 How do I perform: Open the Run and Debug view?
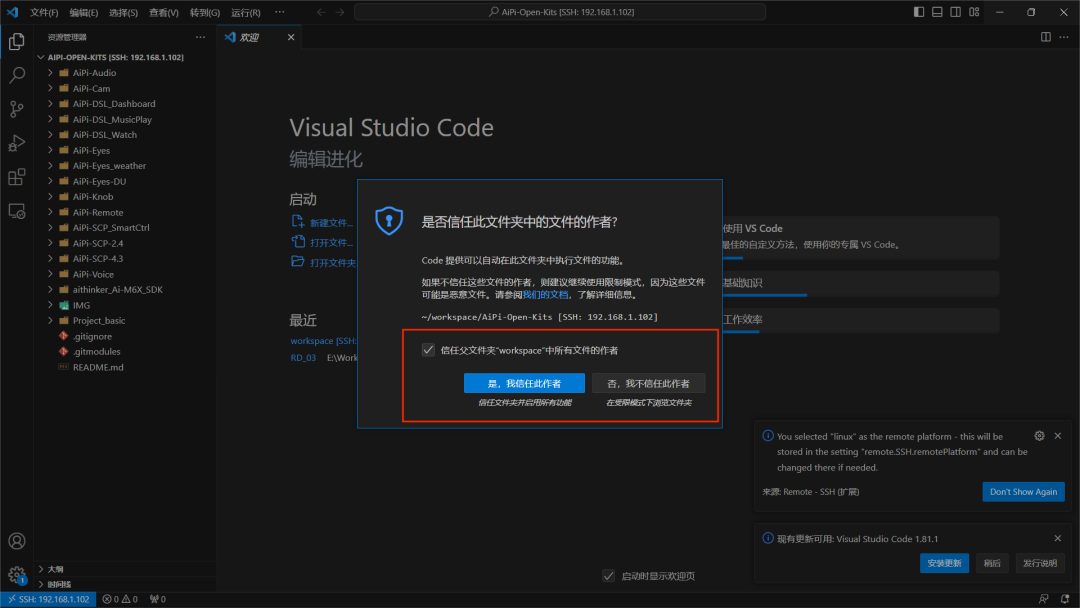(17, 143)
